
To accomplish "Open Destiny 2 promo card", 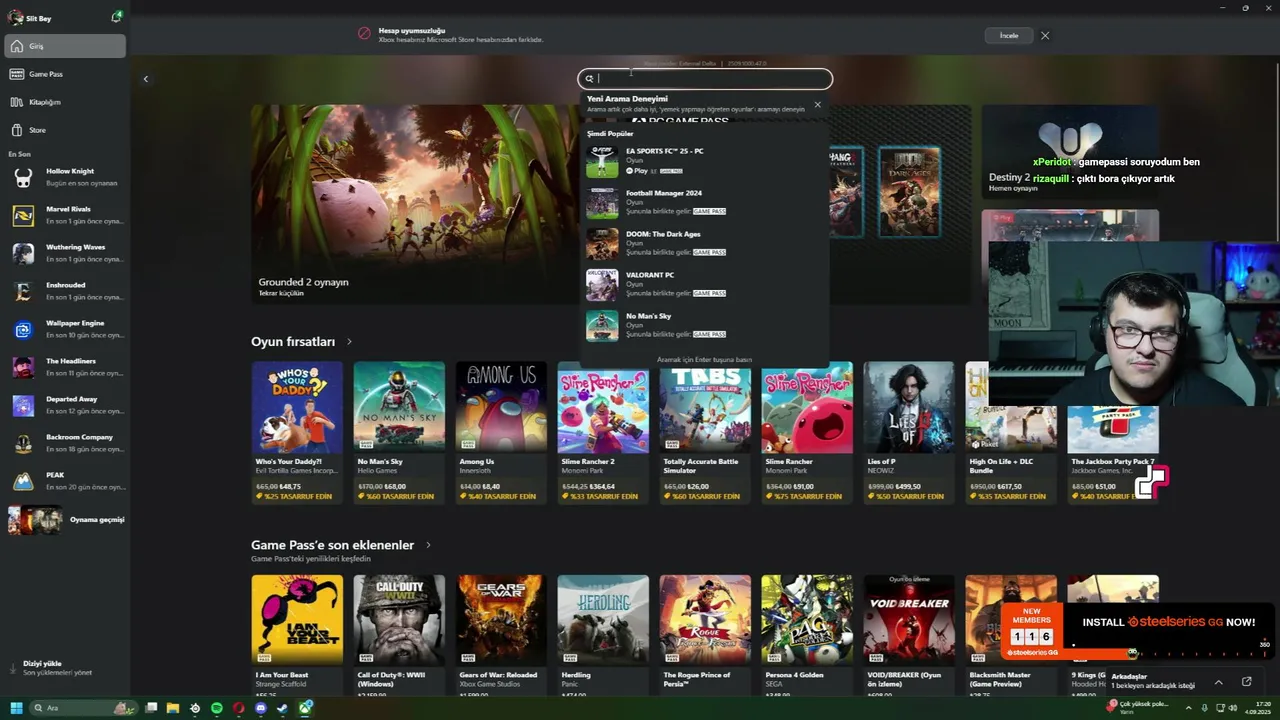I will coord(1070,152).
